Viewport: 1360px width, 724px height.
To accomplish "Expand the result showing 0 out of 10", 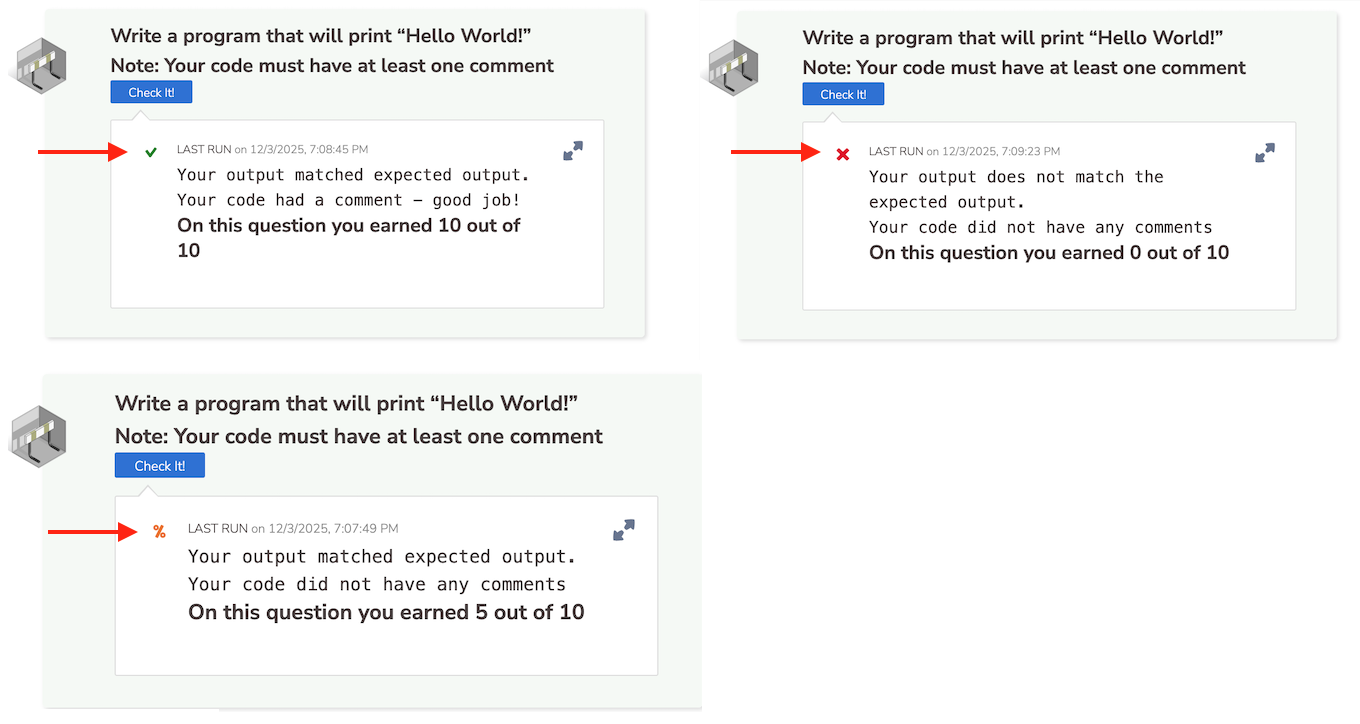I will (x=1265, y=153).
